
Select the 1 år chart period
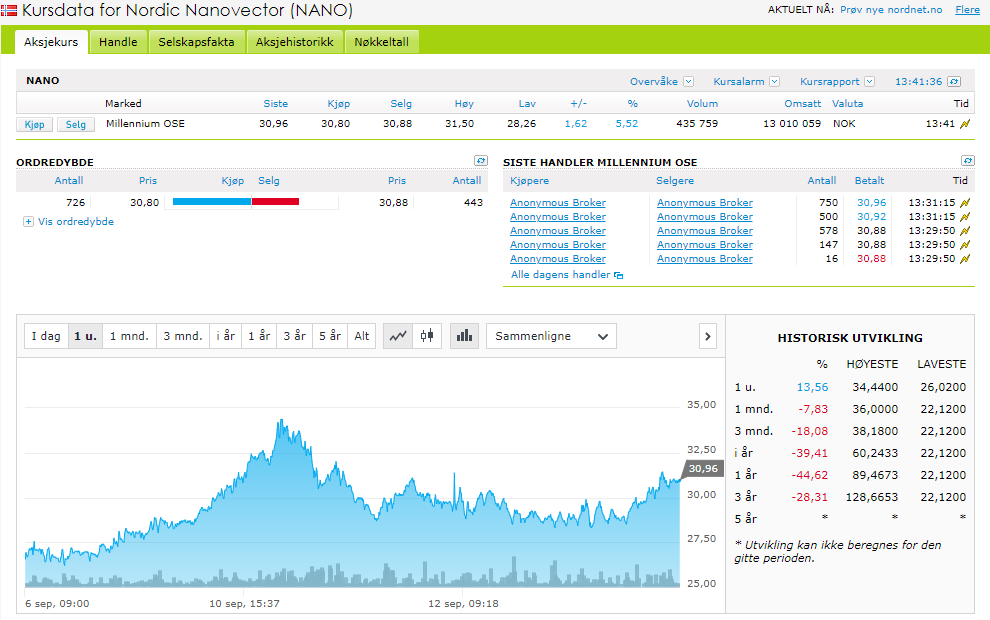click(259, 336)
